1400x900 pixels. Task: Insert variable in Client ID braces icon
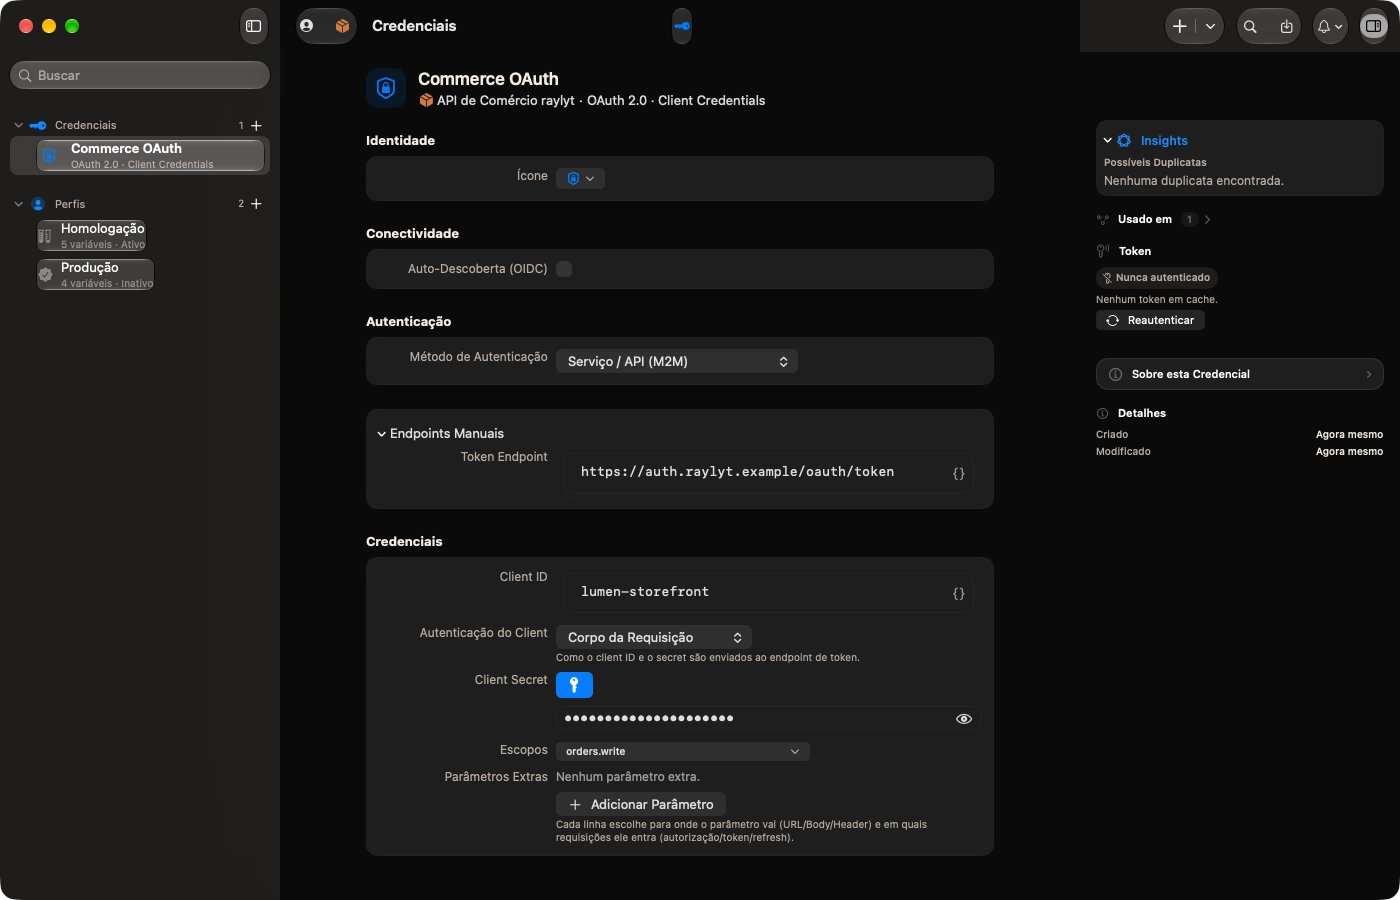959,593
